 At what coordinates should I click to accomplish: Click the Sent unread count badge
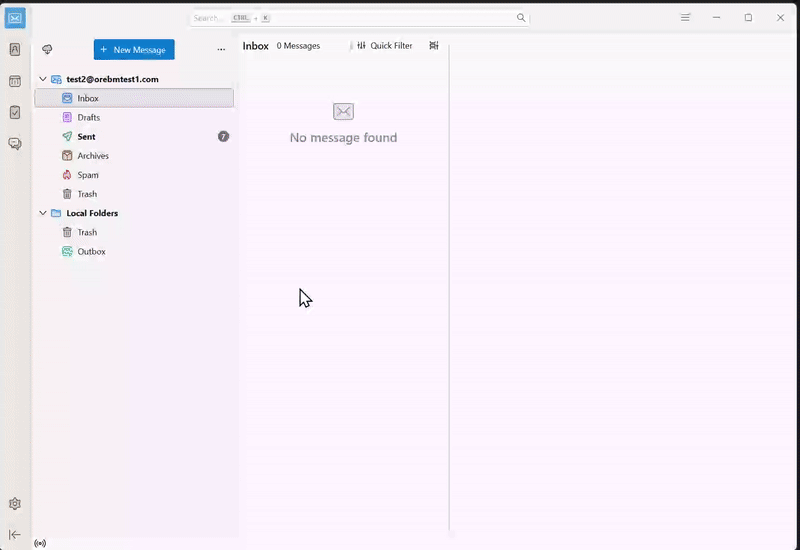(223, 136)
